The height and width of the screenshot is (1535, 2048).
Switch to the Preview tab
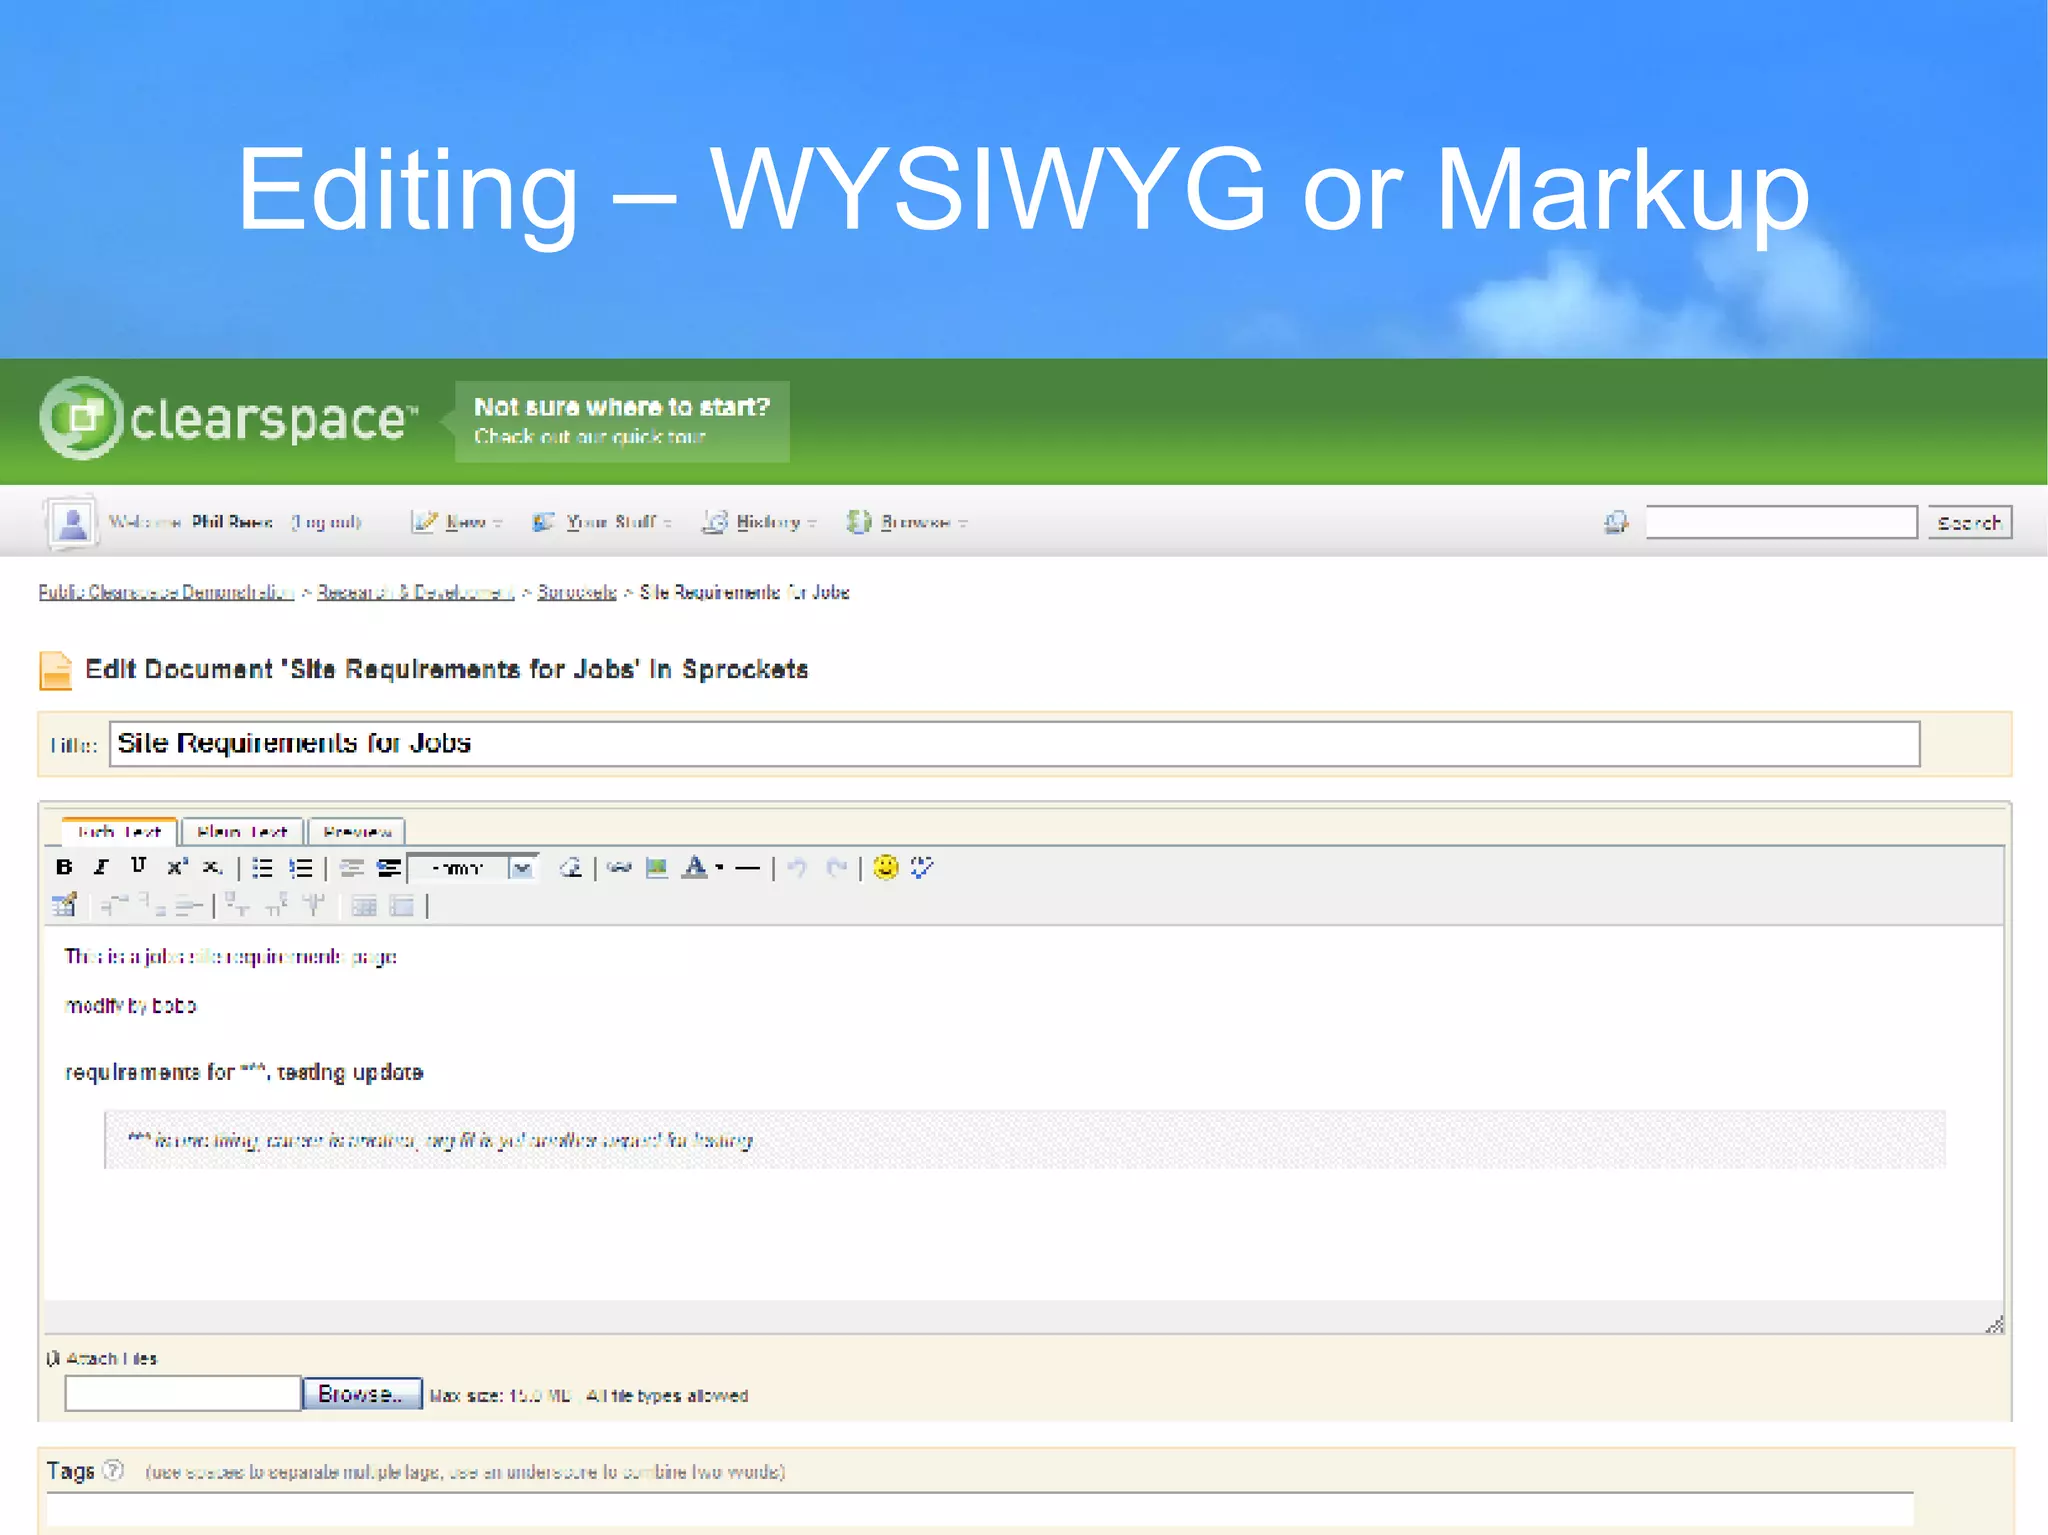tap(357, 832)
